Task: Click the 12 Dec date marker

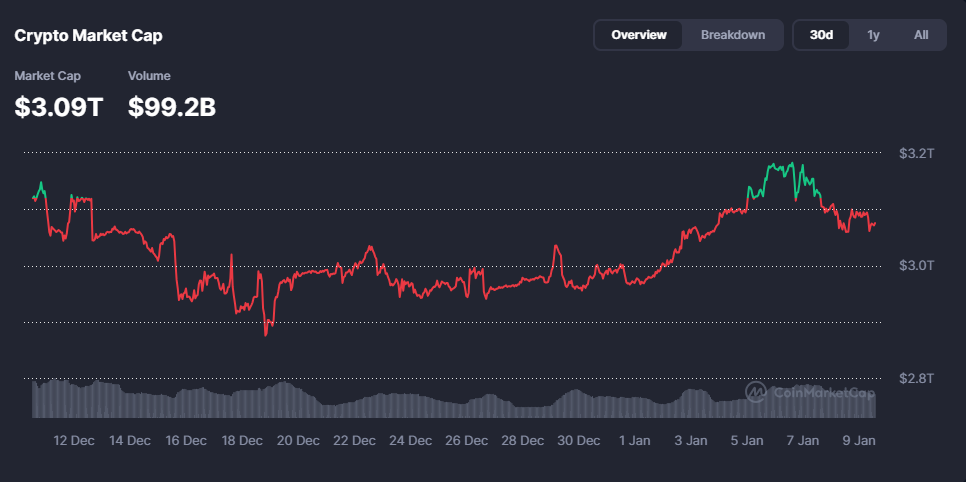Action: 74,441
